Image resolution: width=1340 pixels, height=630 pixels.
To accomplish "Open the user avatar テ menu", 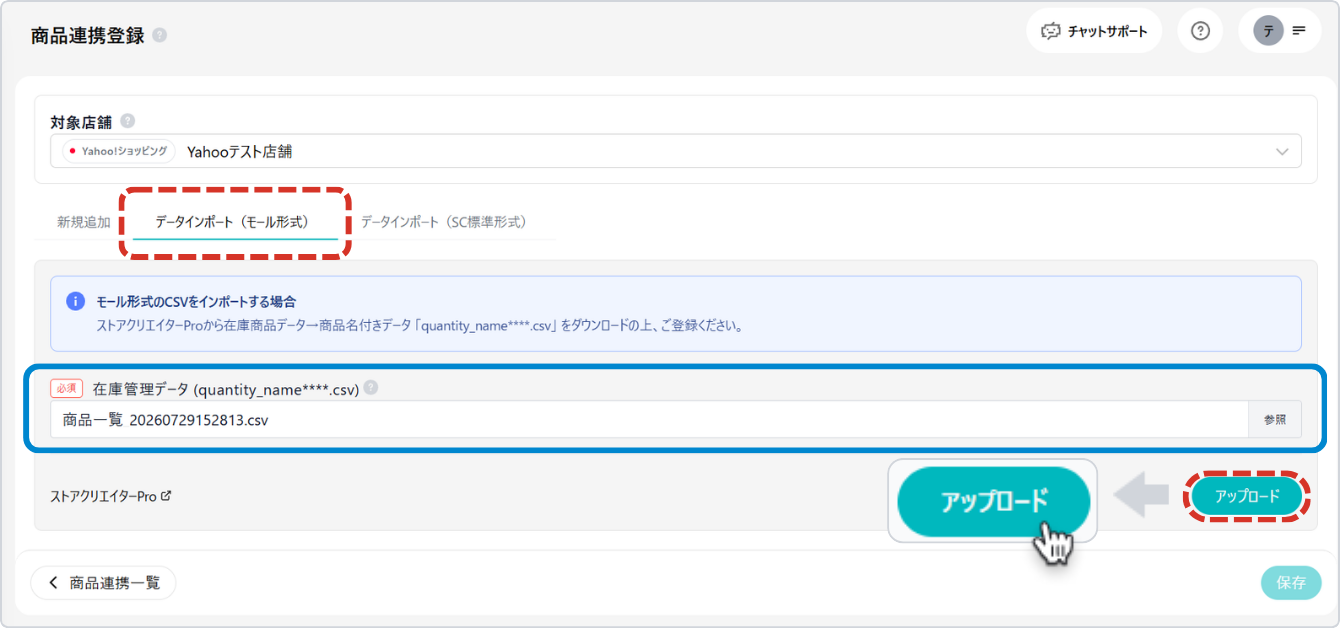I will click(x=1268, y=31).
